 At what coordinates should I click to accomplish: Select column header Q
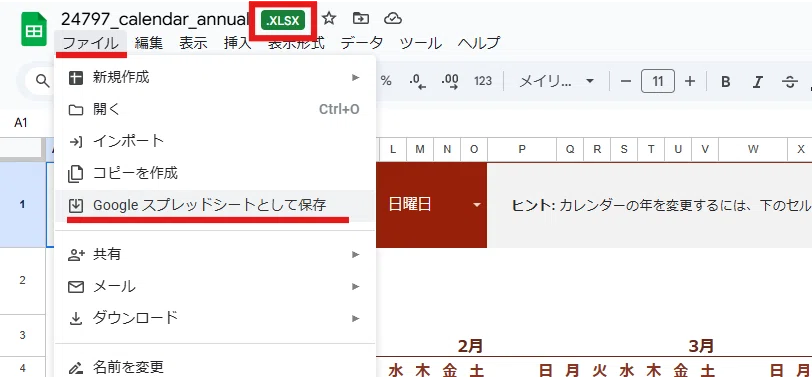point(570,149)
